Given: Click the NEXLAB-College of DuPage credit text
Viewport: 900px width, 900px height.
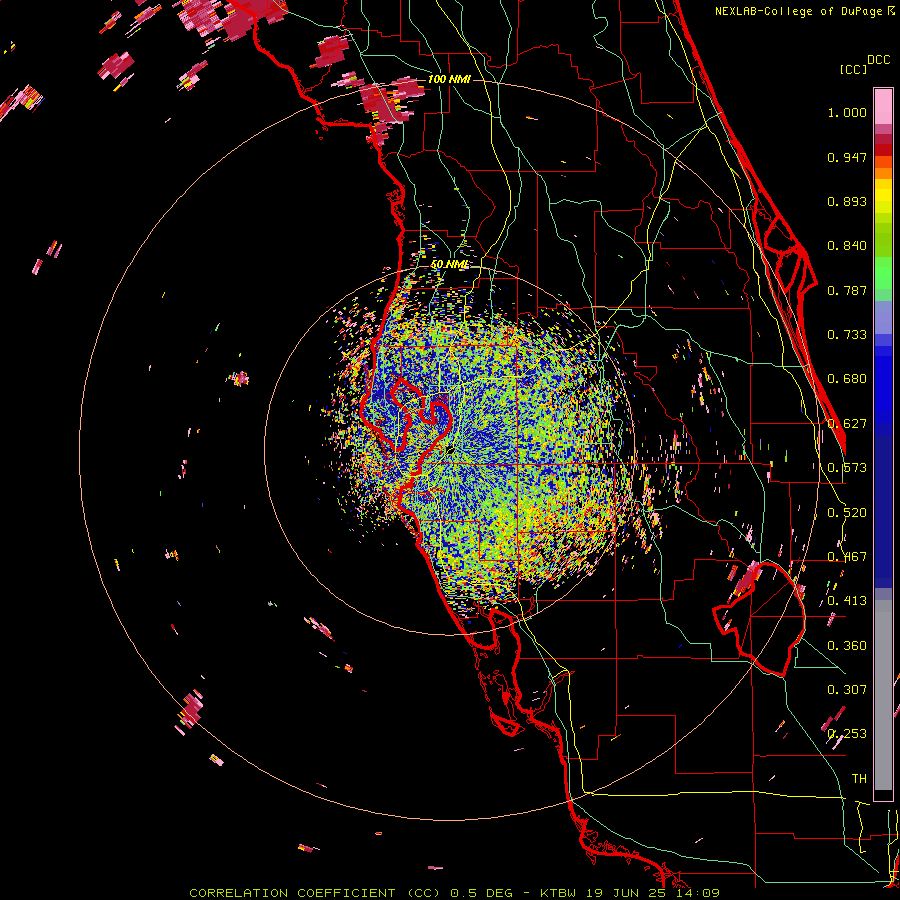Looking at the screenshot, I should pyautogui.click(x=799, y=11).
